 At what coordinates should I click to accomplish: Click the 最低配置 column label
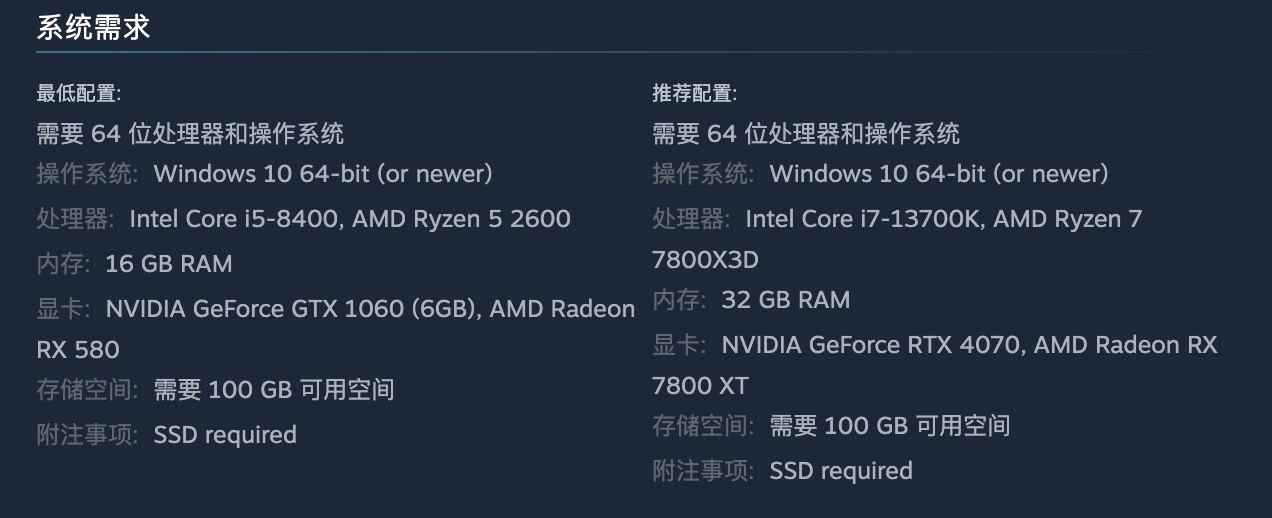(79, 94)
